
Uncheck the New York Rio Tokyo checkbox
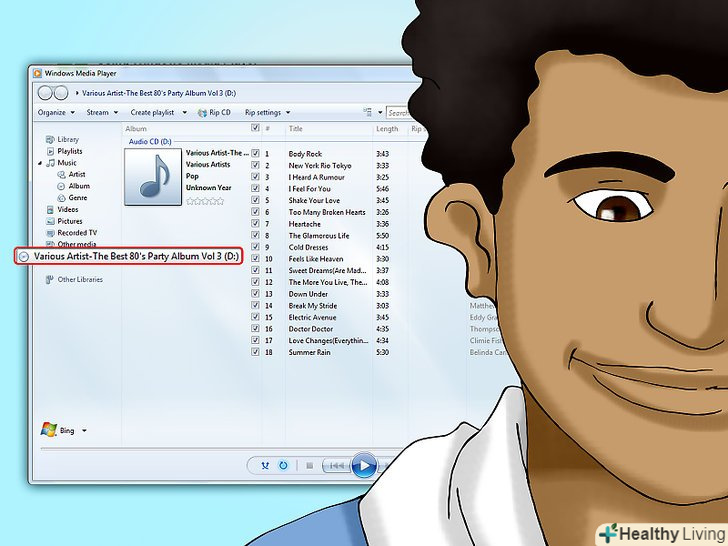click(x=255, y=165)
